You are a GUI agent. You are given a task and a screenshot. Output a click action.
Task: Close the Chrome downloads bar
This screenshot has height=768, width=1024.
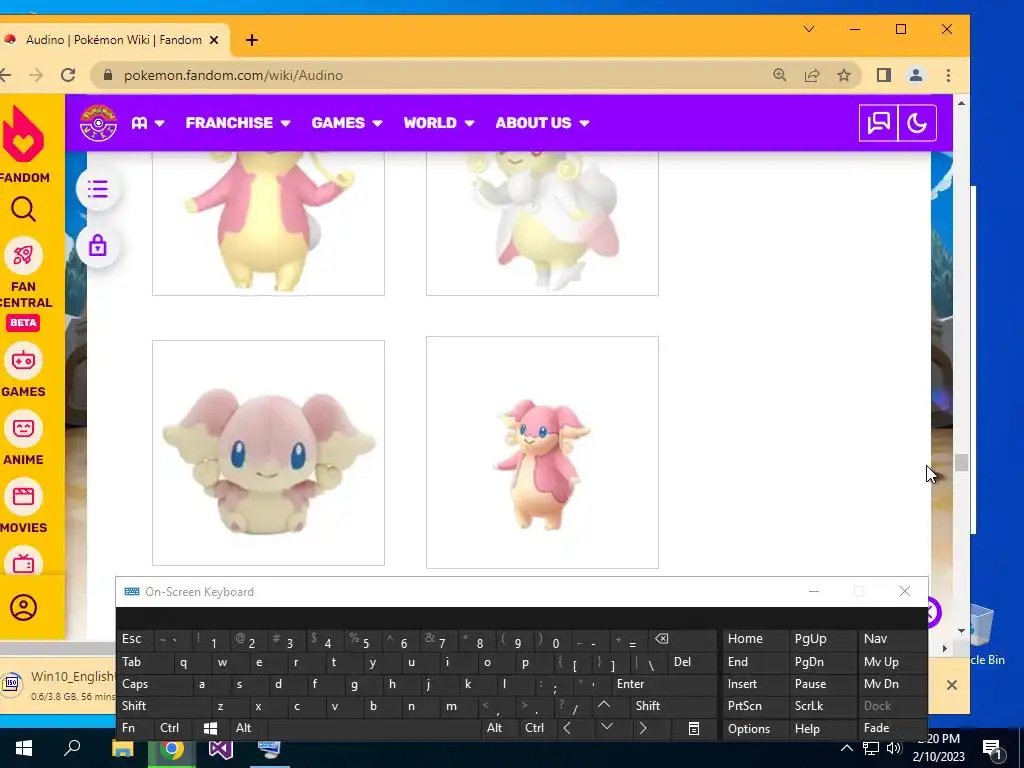[952, 685]
